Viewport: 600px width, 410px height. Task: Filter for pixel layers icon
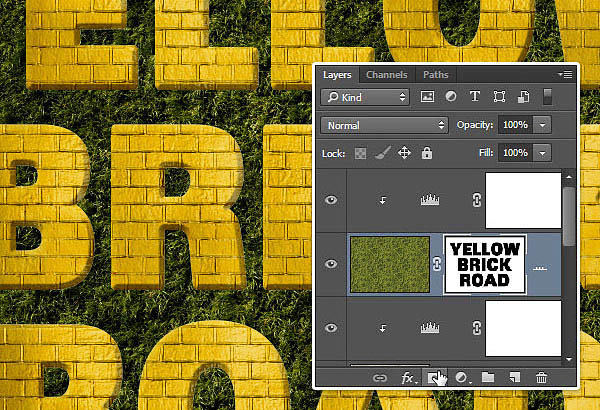coord(427,96)
